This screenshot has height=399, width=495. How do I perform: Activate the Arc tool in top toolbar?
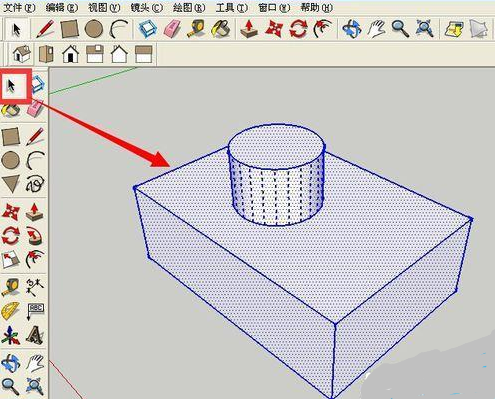(119, 29)
